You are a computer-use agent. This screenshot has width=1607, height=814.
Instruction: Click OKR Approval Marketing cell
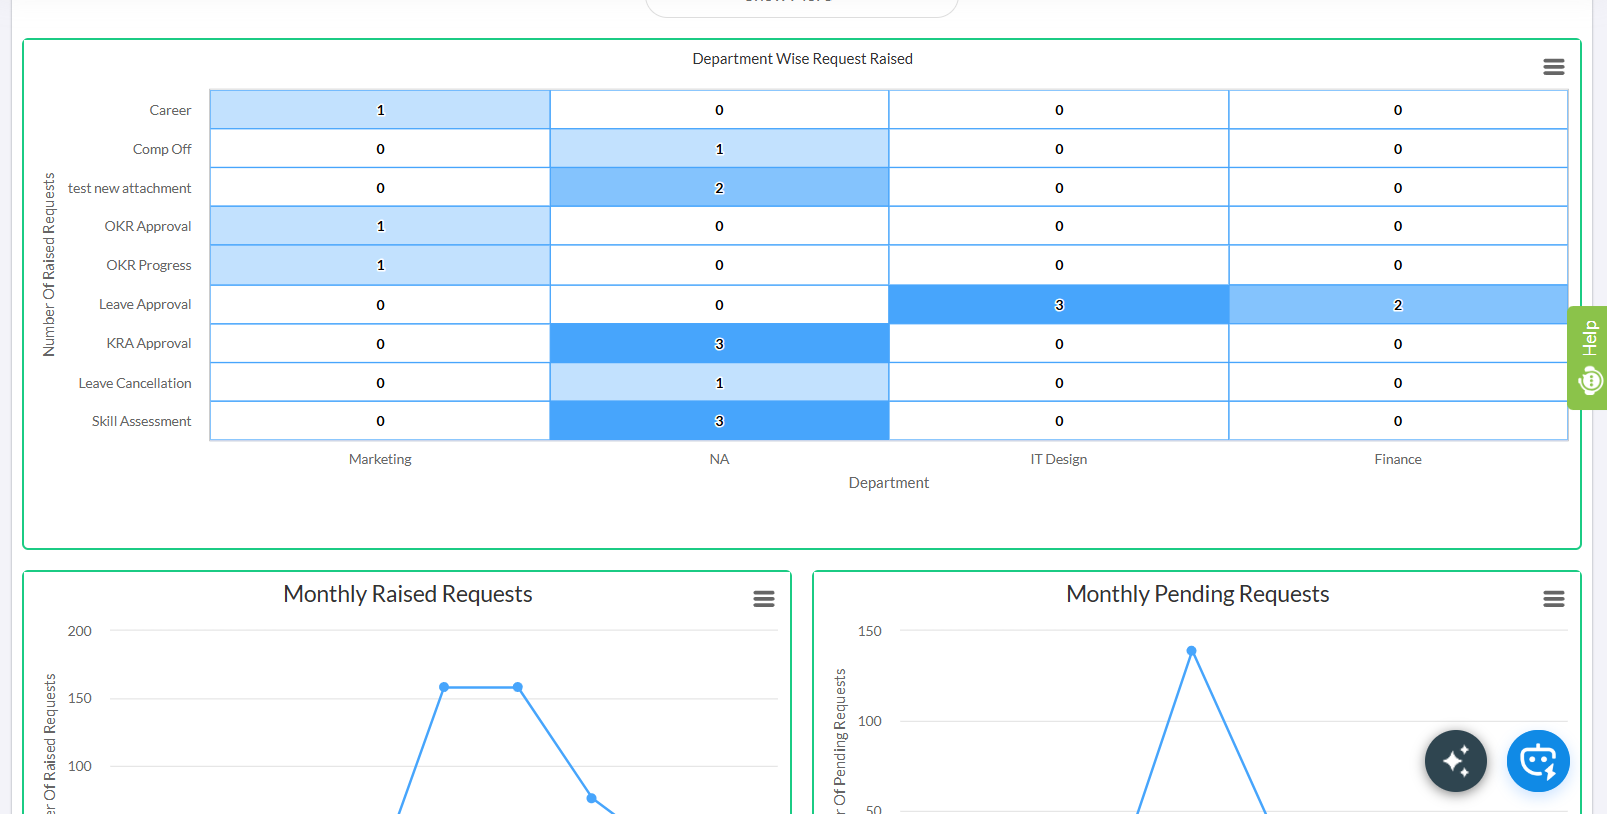point(380,226)
